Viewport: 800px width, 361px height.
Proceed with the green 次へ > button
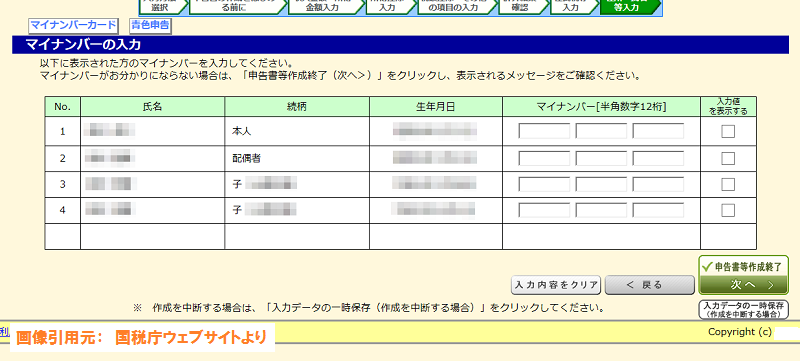pyautogui.click(x=744, y=285)
